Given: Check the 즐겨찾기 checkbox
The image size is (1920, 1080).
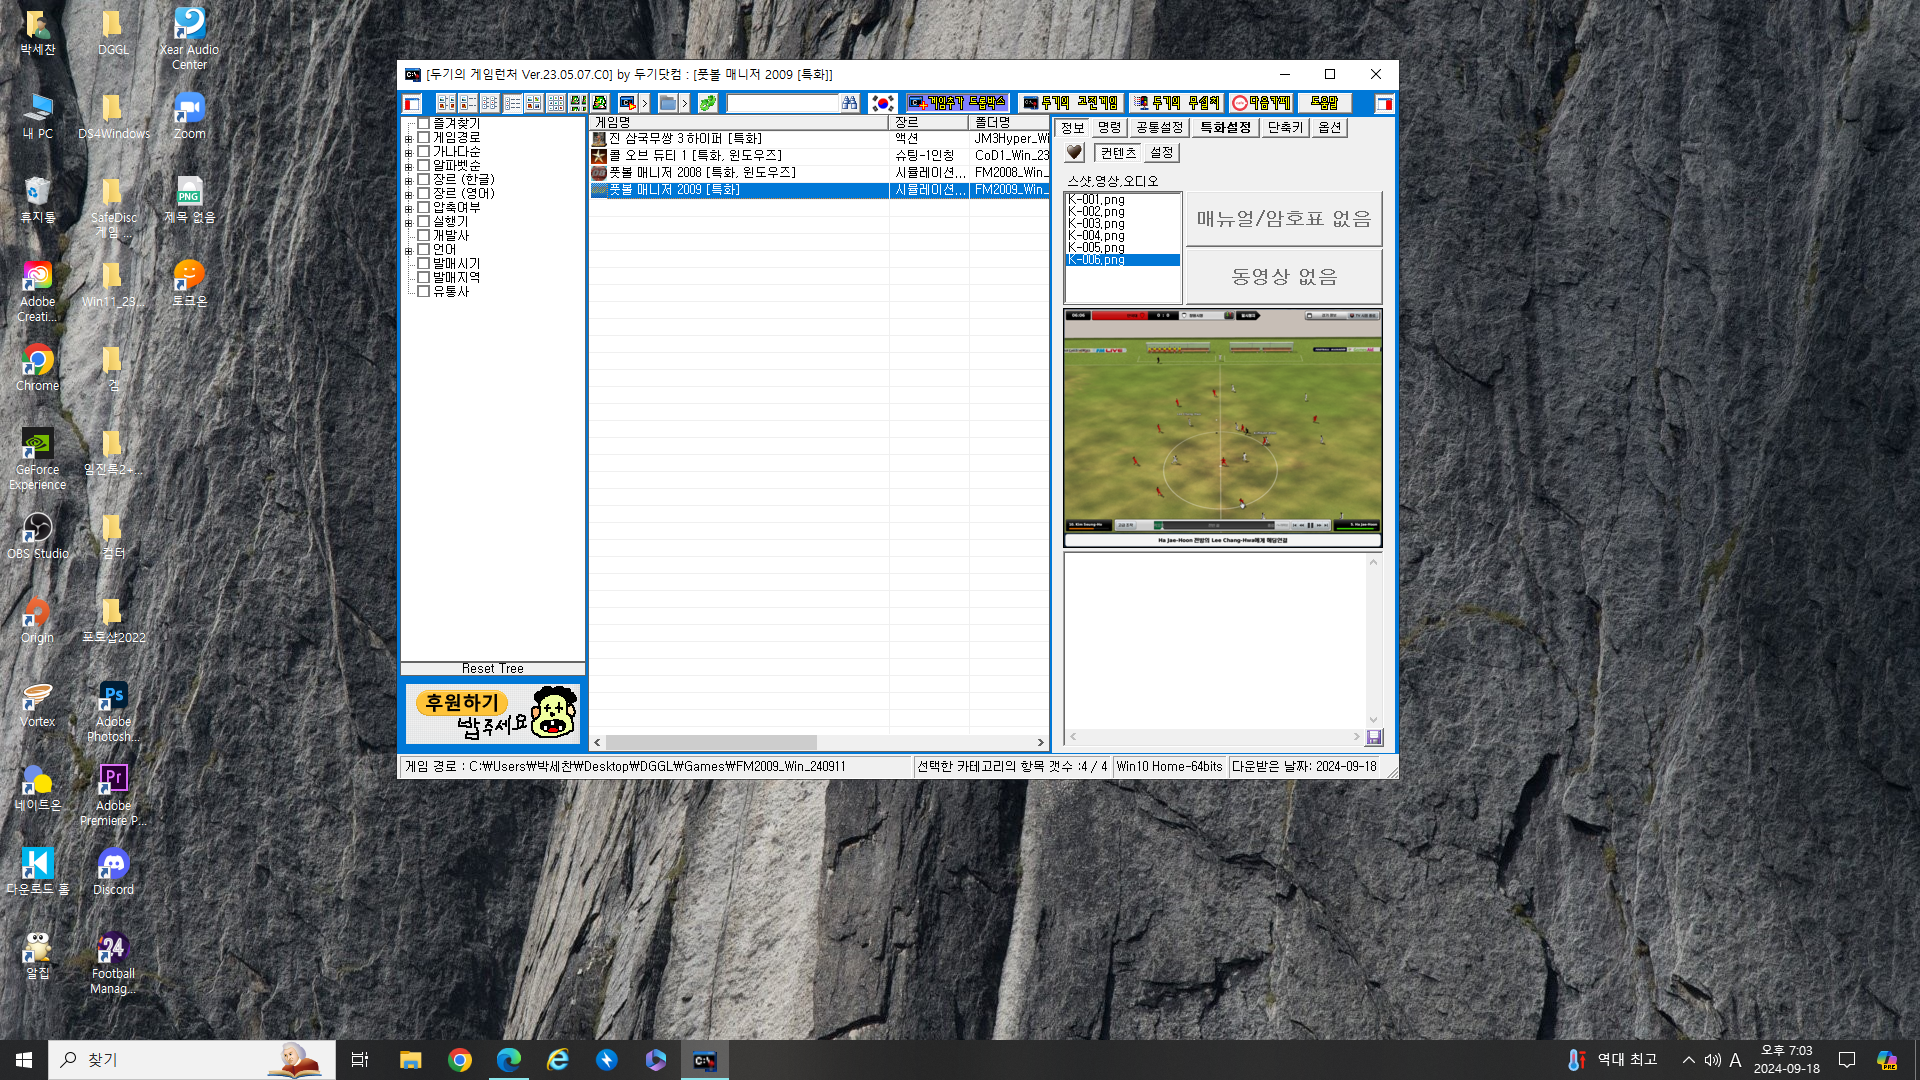Looking at the screenshot, I should pyautogui.click(x=424, y=124).
